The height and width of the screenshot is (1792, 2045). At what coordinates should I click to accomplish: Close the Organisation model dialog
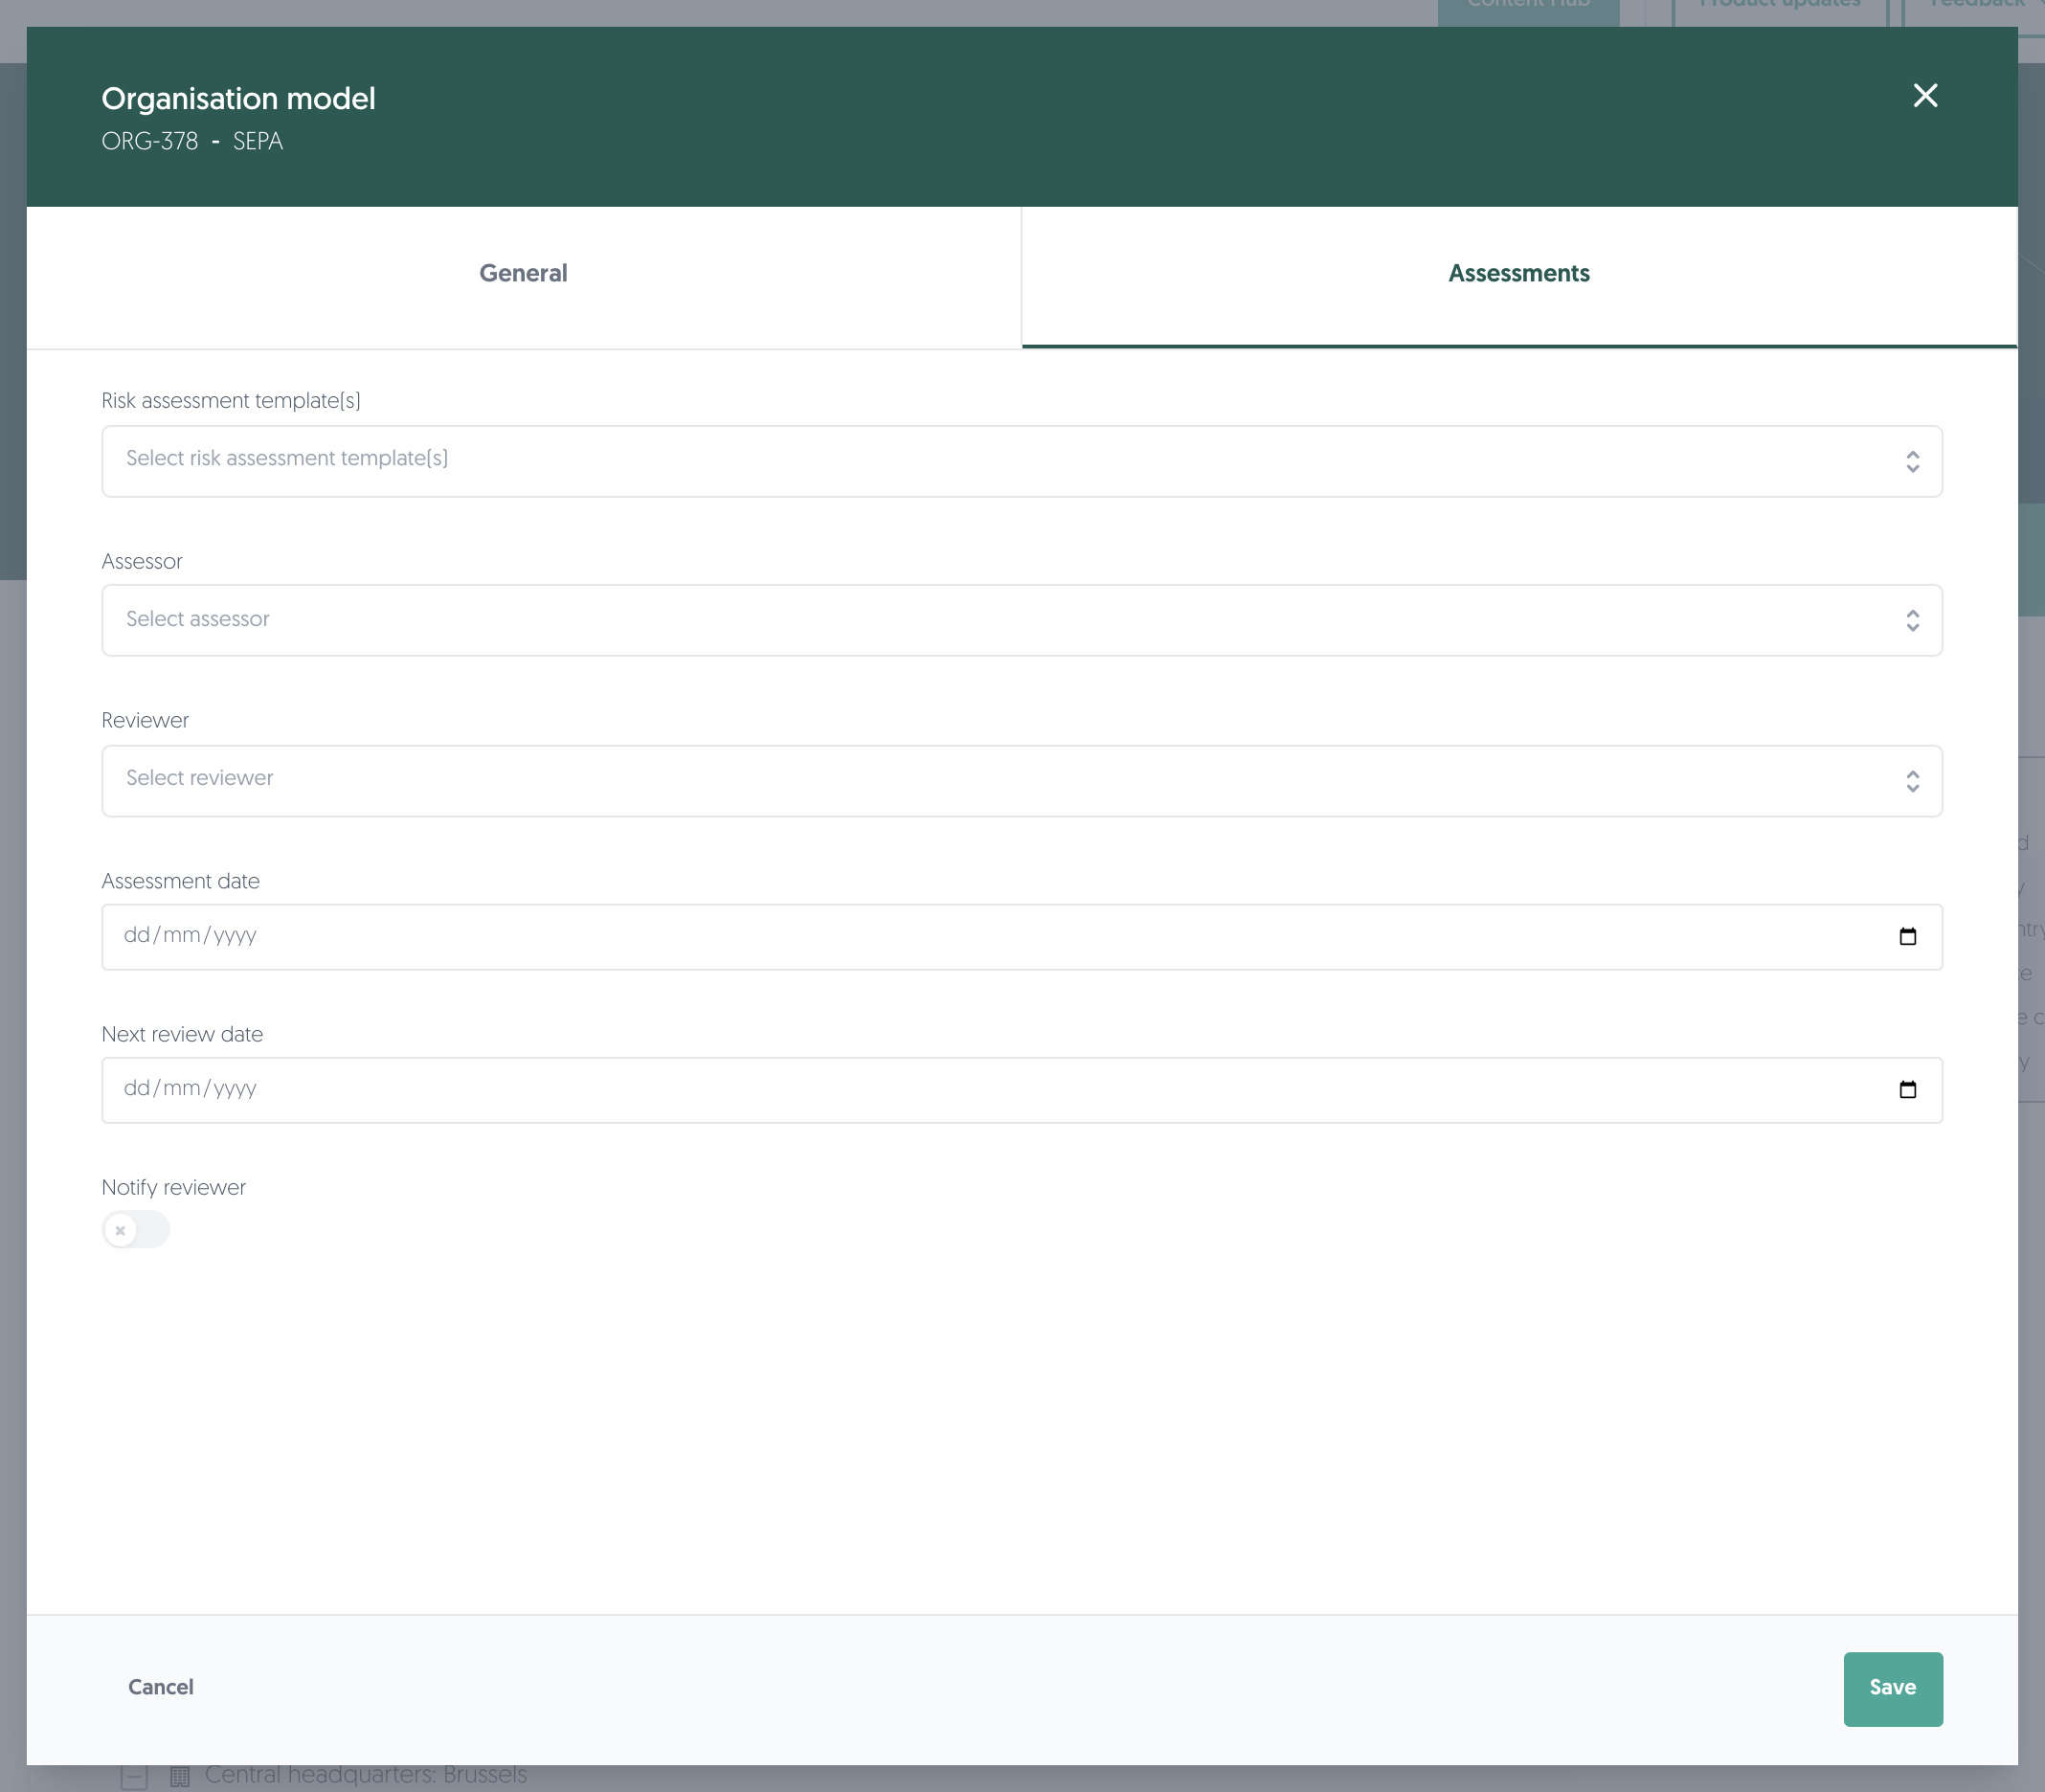[1925, 96]
